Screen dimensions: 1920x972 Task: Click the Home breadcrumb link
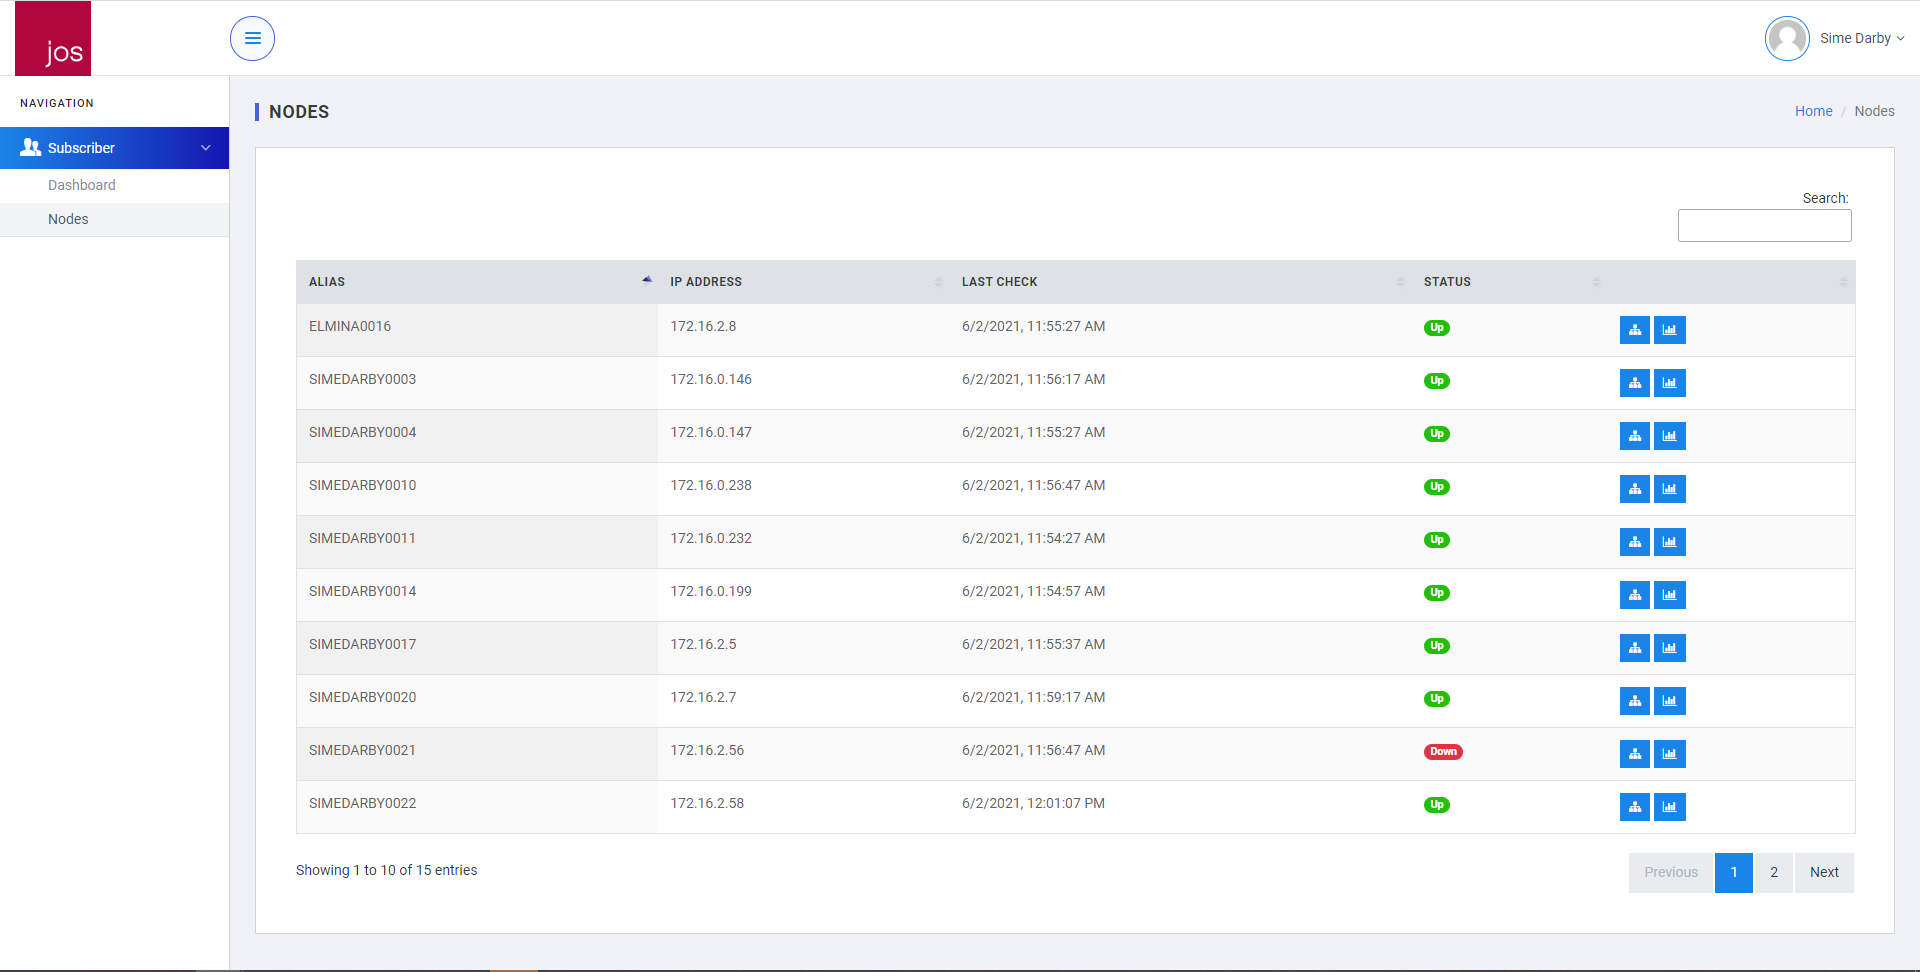(x=1813, y=111)
